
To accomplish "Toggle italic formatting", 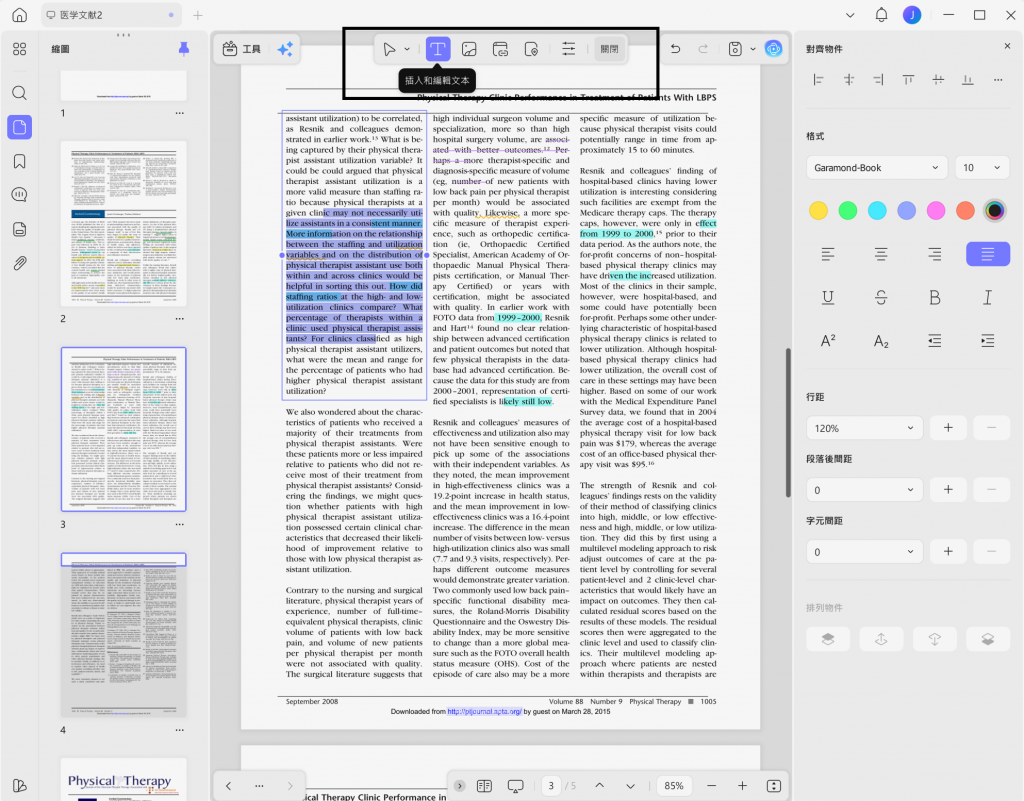I will tap(987, 298).
